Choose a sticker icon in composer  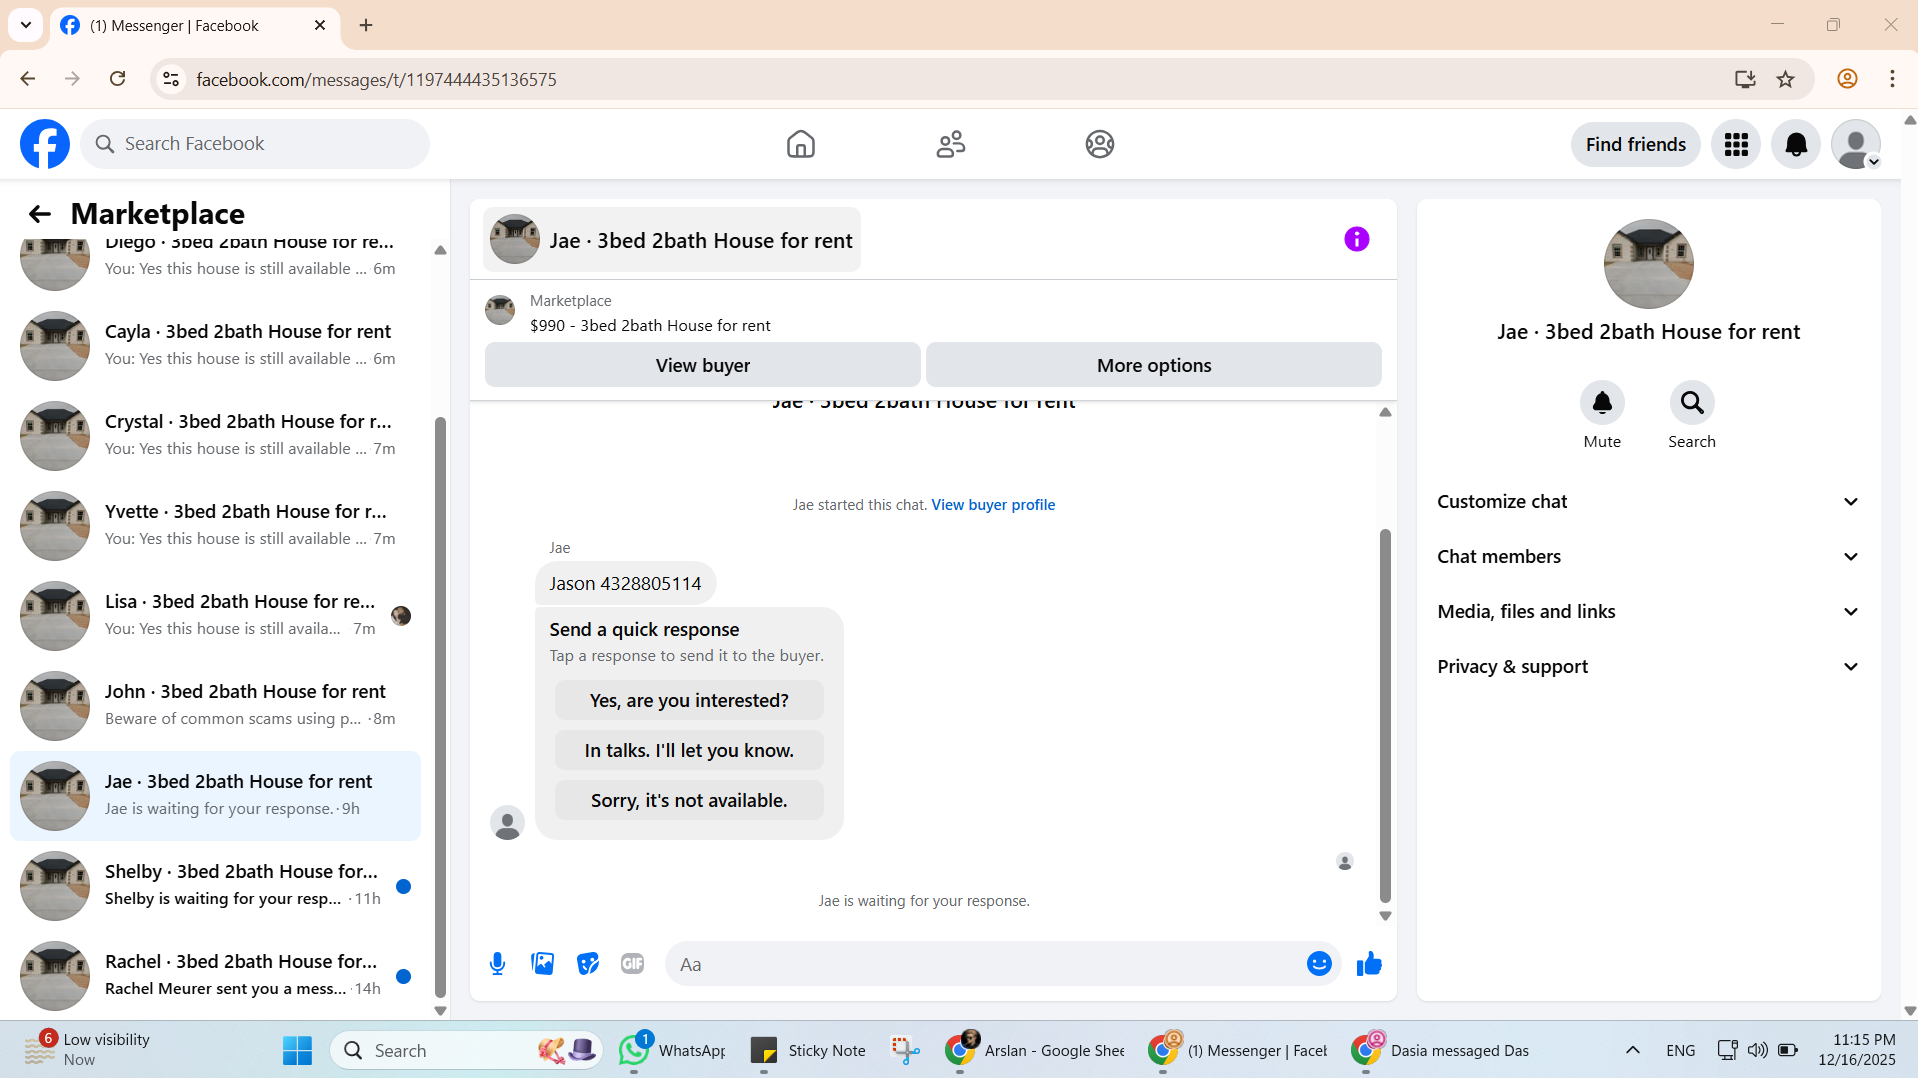point(588,964)
